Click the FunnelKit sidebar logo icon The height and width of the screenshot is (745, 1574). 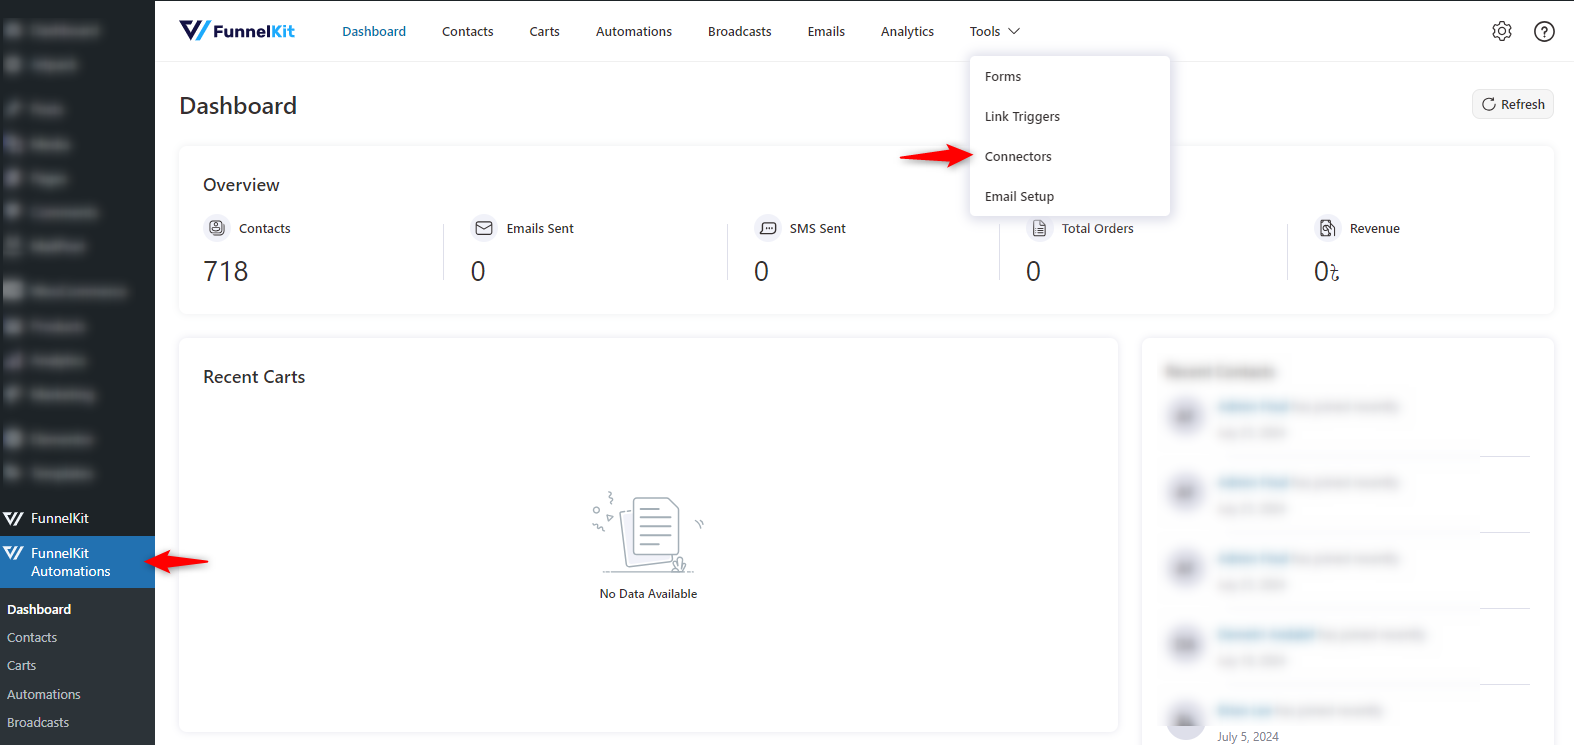tap(13, 518)
